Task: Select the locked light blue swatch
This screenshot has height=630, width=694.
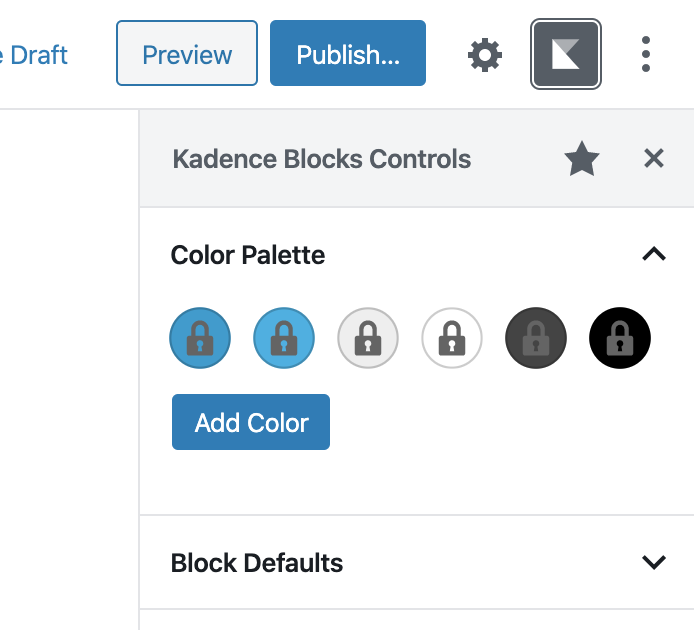Action: coord(284,338)
